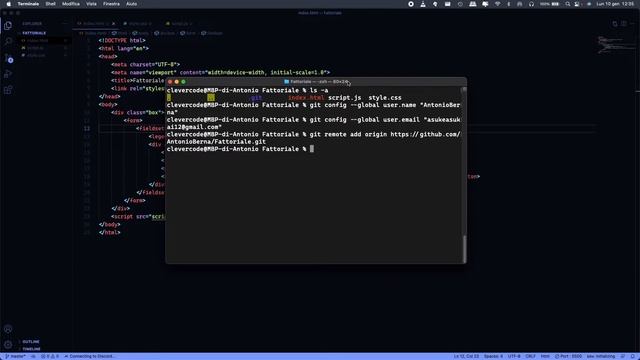Image resolution: width=640 pixels, height=360 pixels.
Task: Open Accounts icon at bottom of activity bar
Action: 8,329
